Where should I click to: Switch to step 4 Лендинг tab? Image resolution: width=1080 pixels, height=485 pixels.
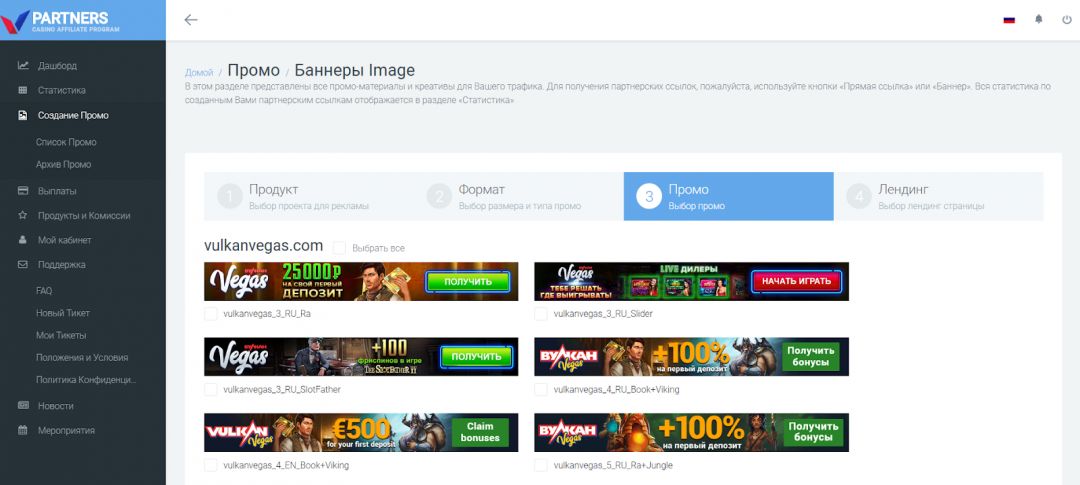pos(938,196)
